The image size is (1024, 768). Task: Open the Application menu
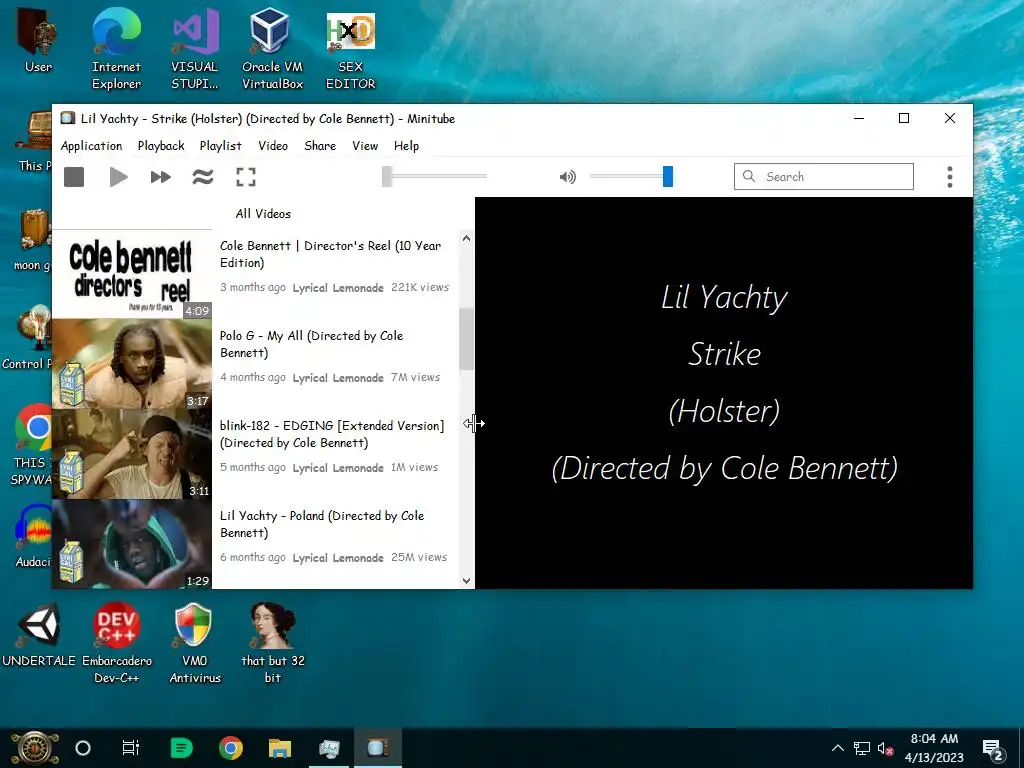[91, 146]
